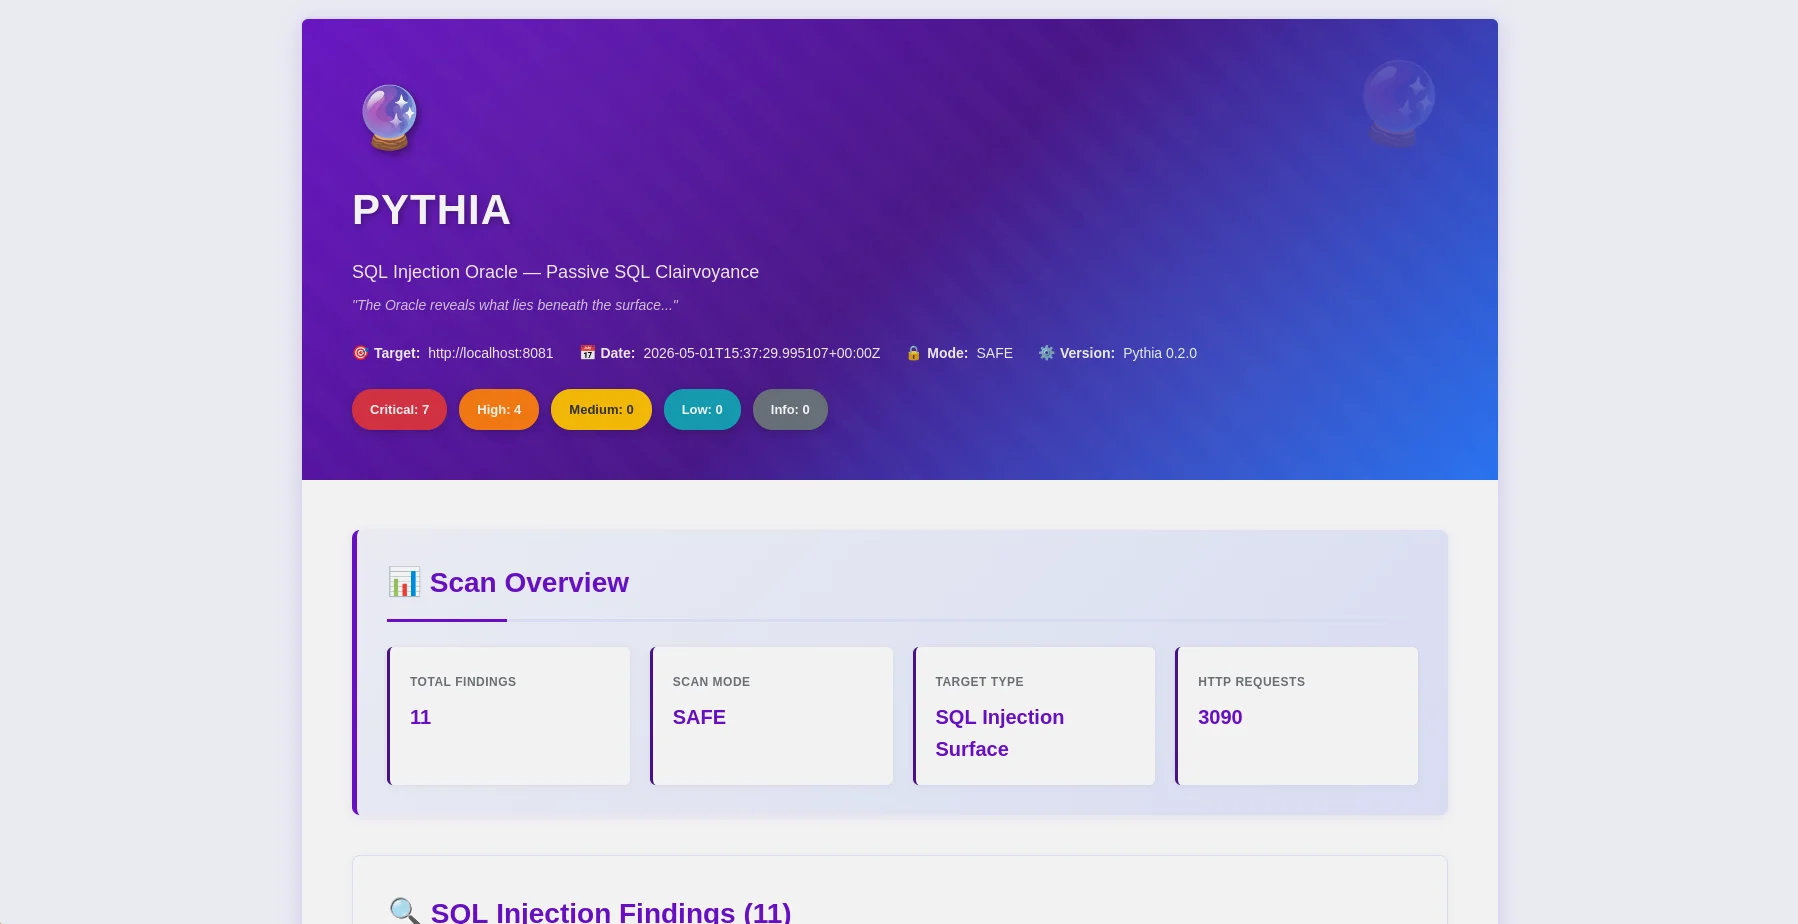Click the magnifier icon beside SQL Injection Findings

404,911
